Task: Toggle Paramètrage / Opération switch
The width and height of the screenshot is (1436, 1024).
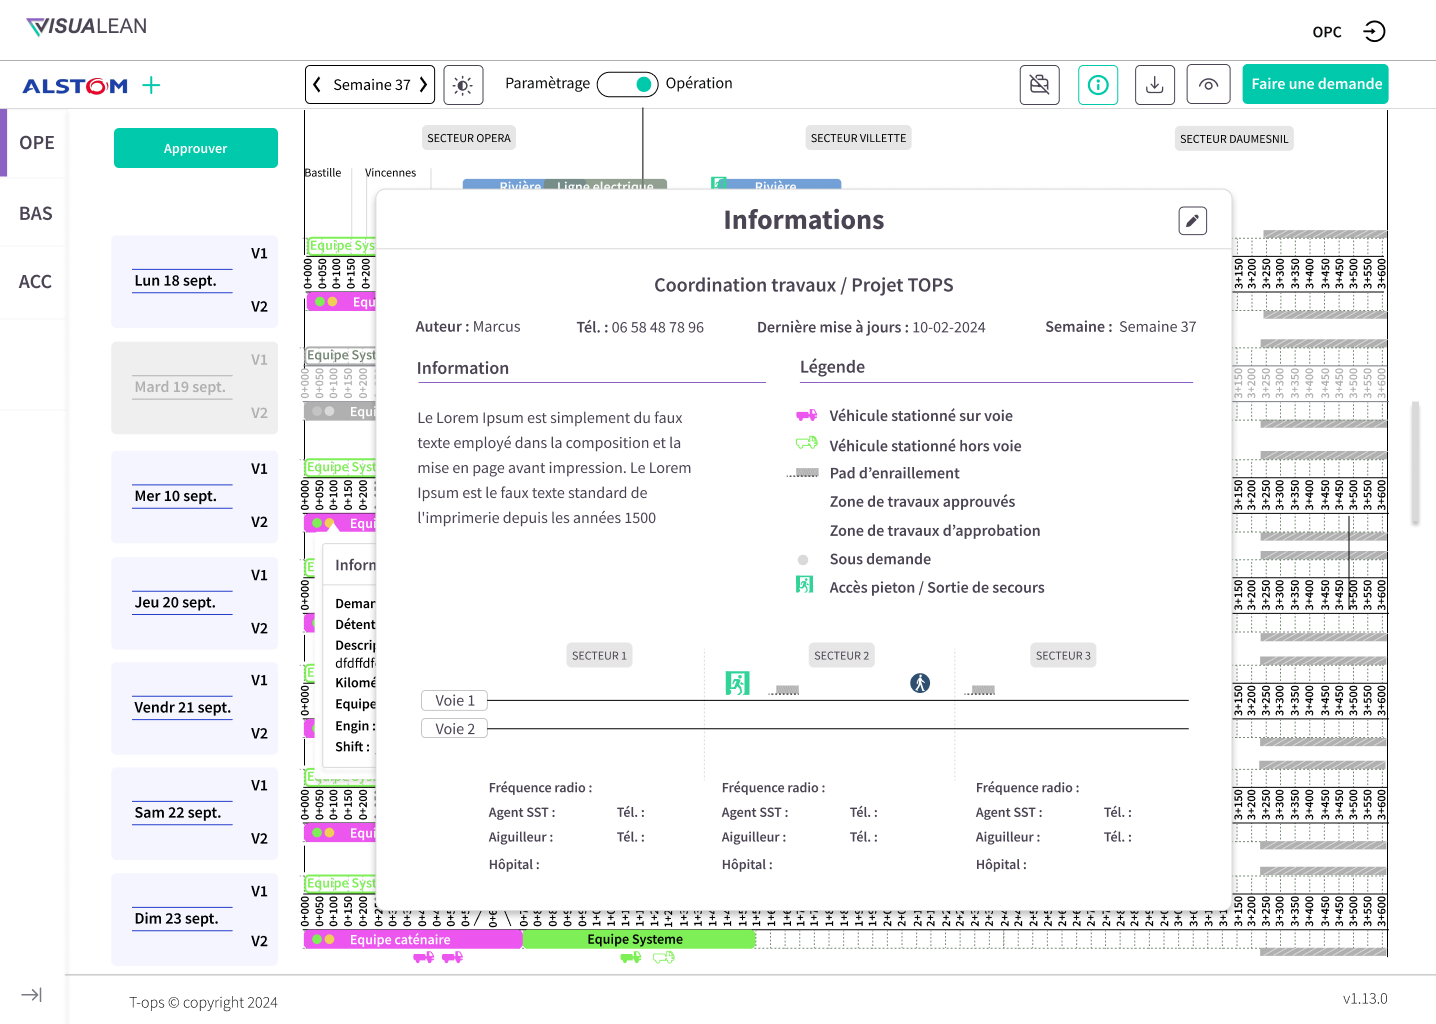Action: (x=627, y=84)
